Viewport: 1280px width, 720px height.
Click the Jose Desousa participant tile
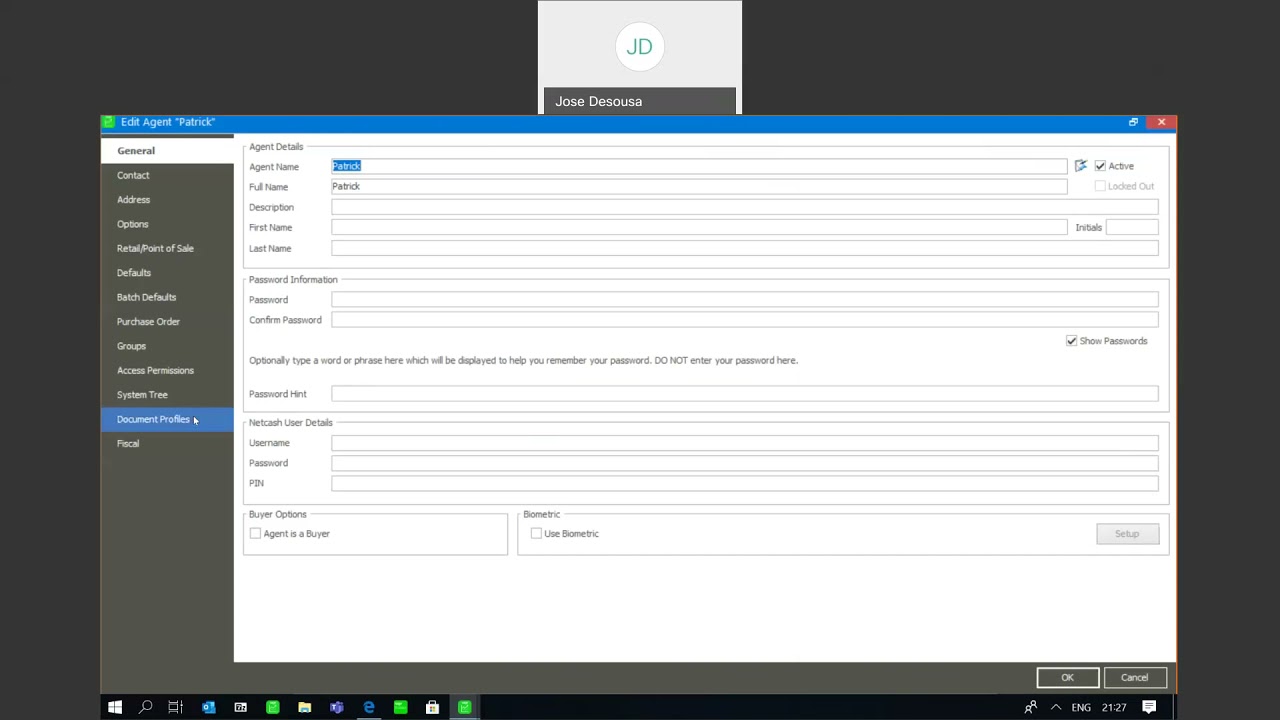[640, 57]
